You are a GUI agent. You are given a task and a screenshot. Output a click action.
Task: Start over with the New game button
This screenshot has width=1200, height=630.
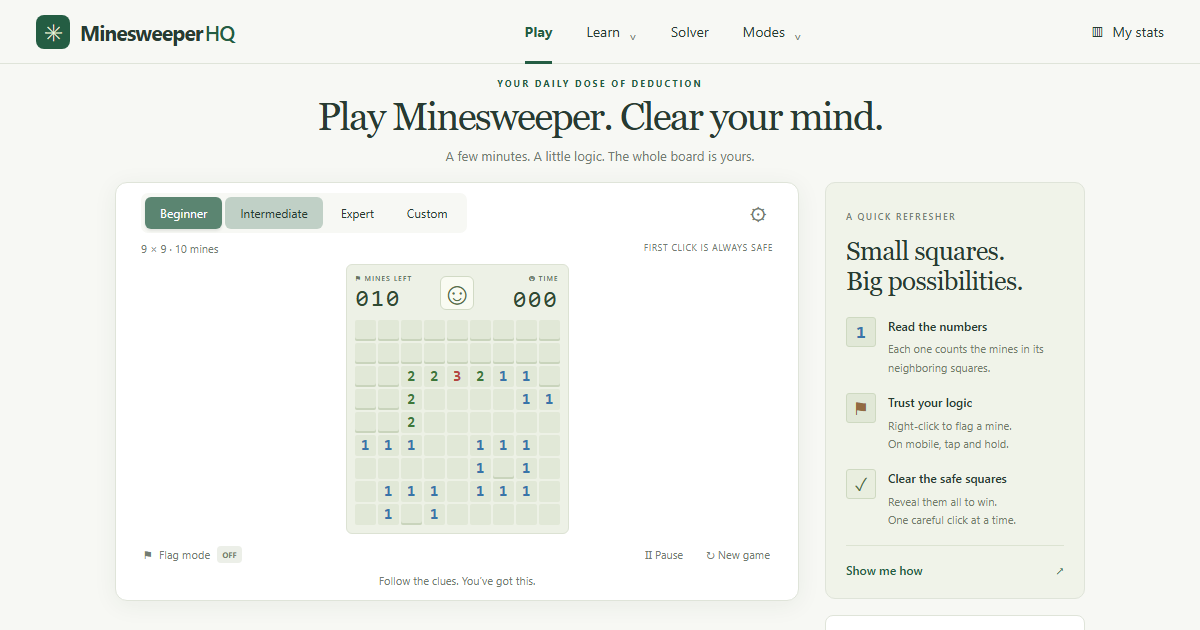[738, 555]
